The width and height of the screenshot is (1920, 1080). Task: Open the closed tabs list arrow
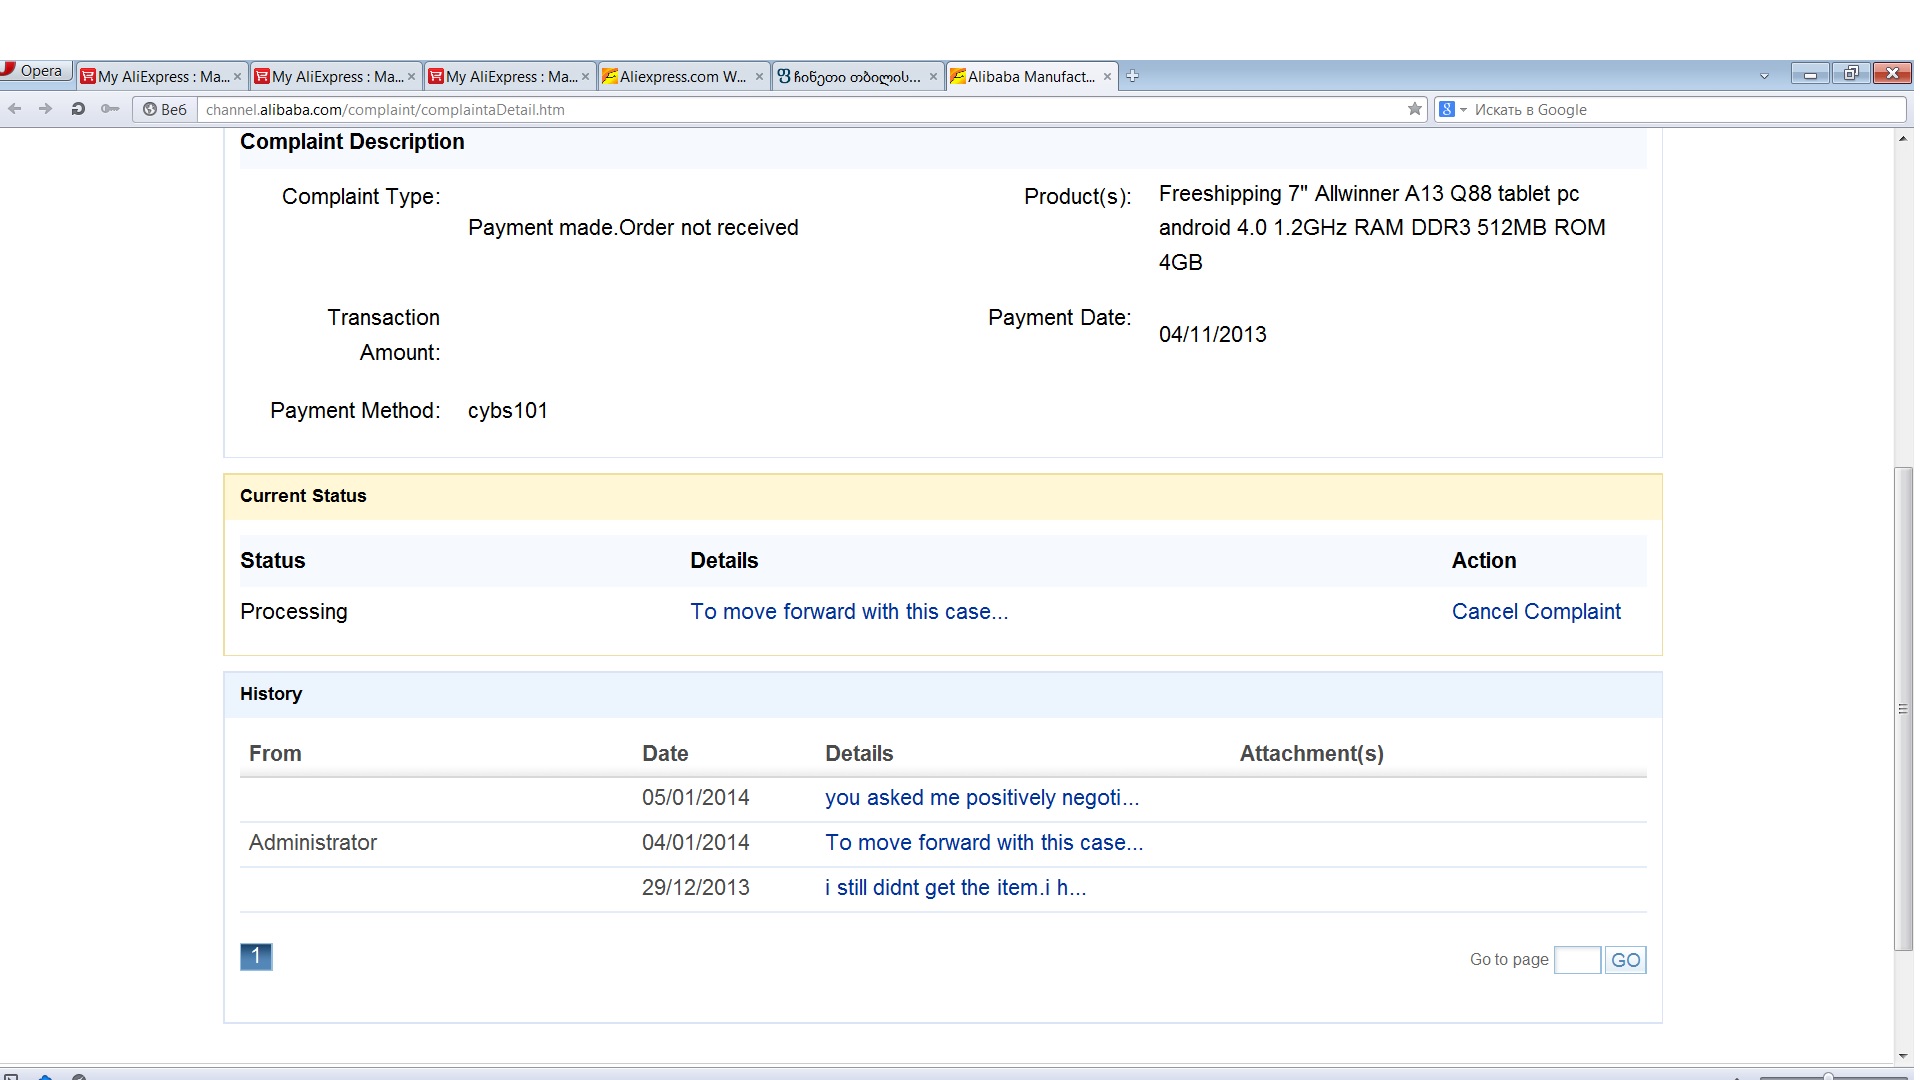(1764, 76)
